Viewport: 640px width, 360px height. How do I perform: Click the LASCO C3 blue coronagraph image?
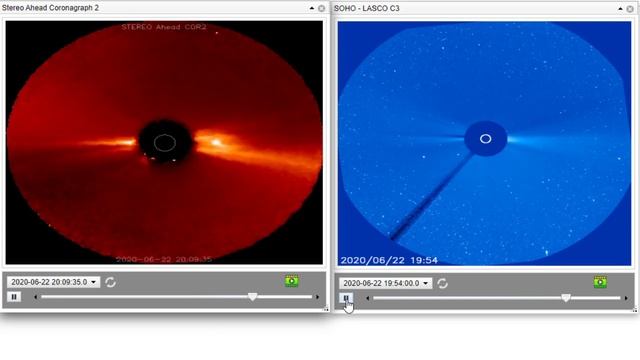[484, 143]
